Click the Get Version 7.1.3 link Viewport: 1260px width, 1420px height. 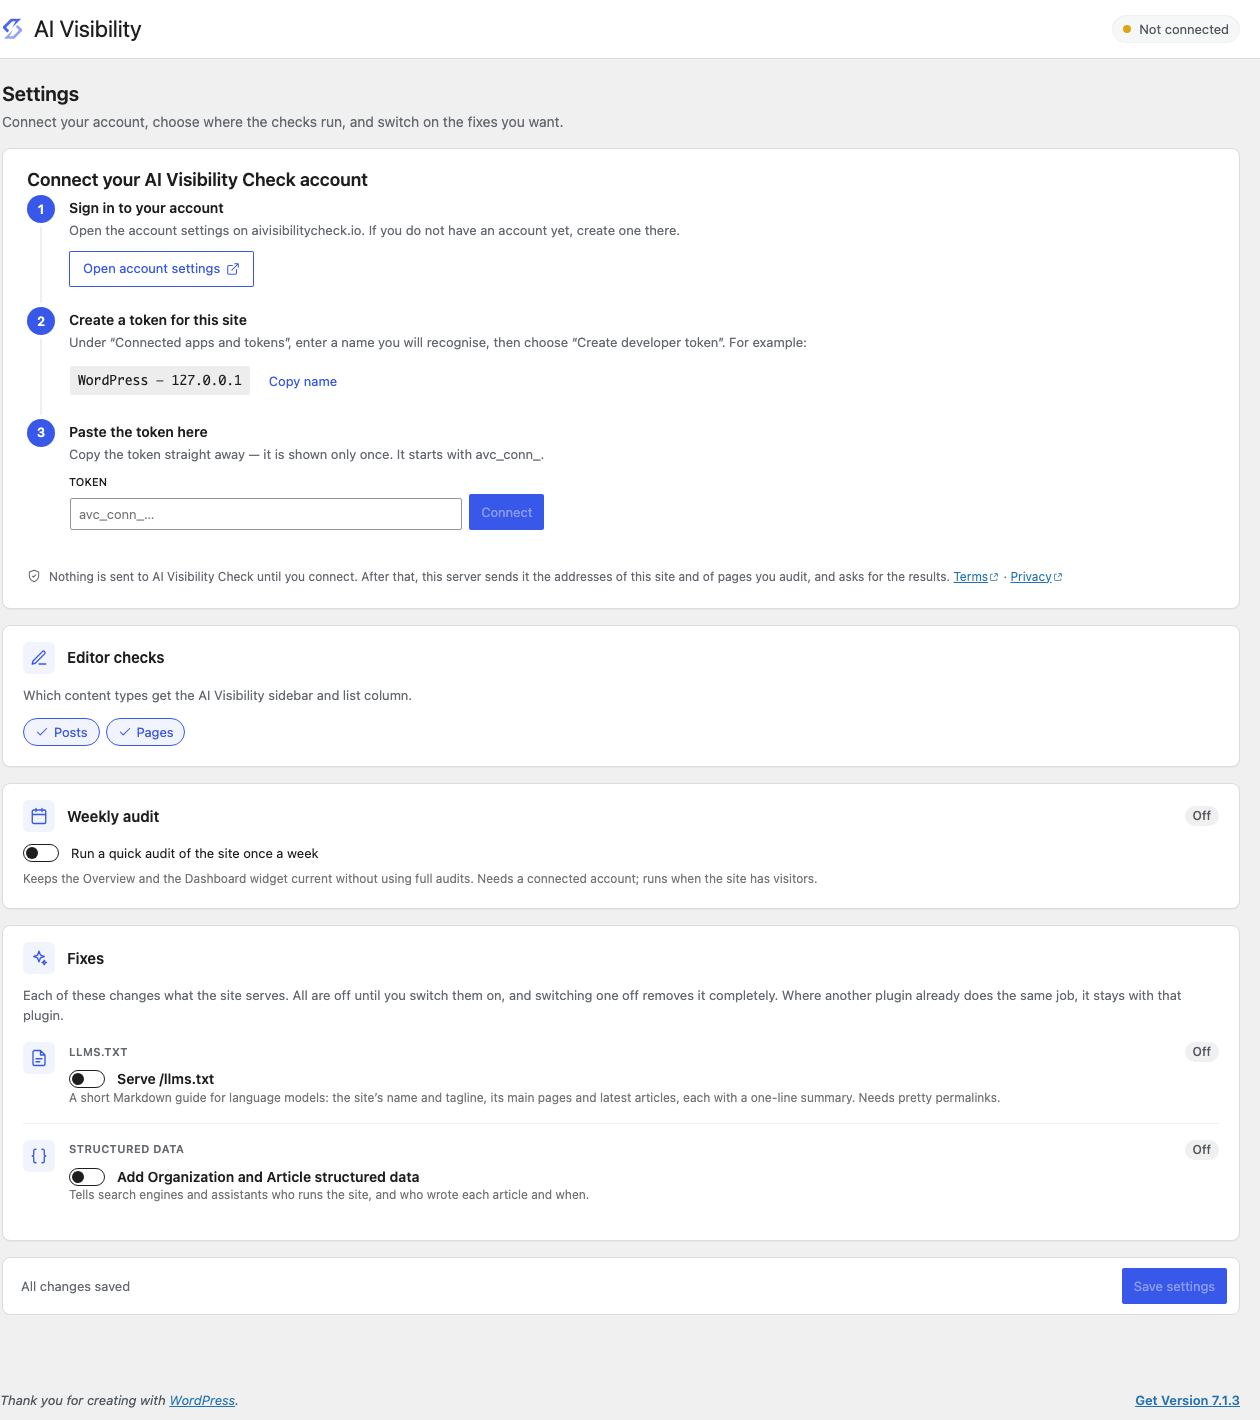click(1187, 1400)
